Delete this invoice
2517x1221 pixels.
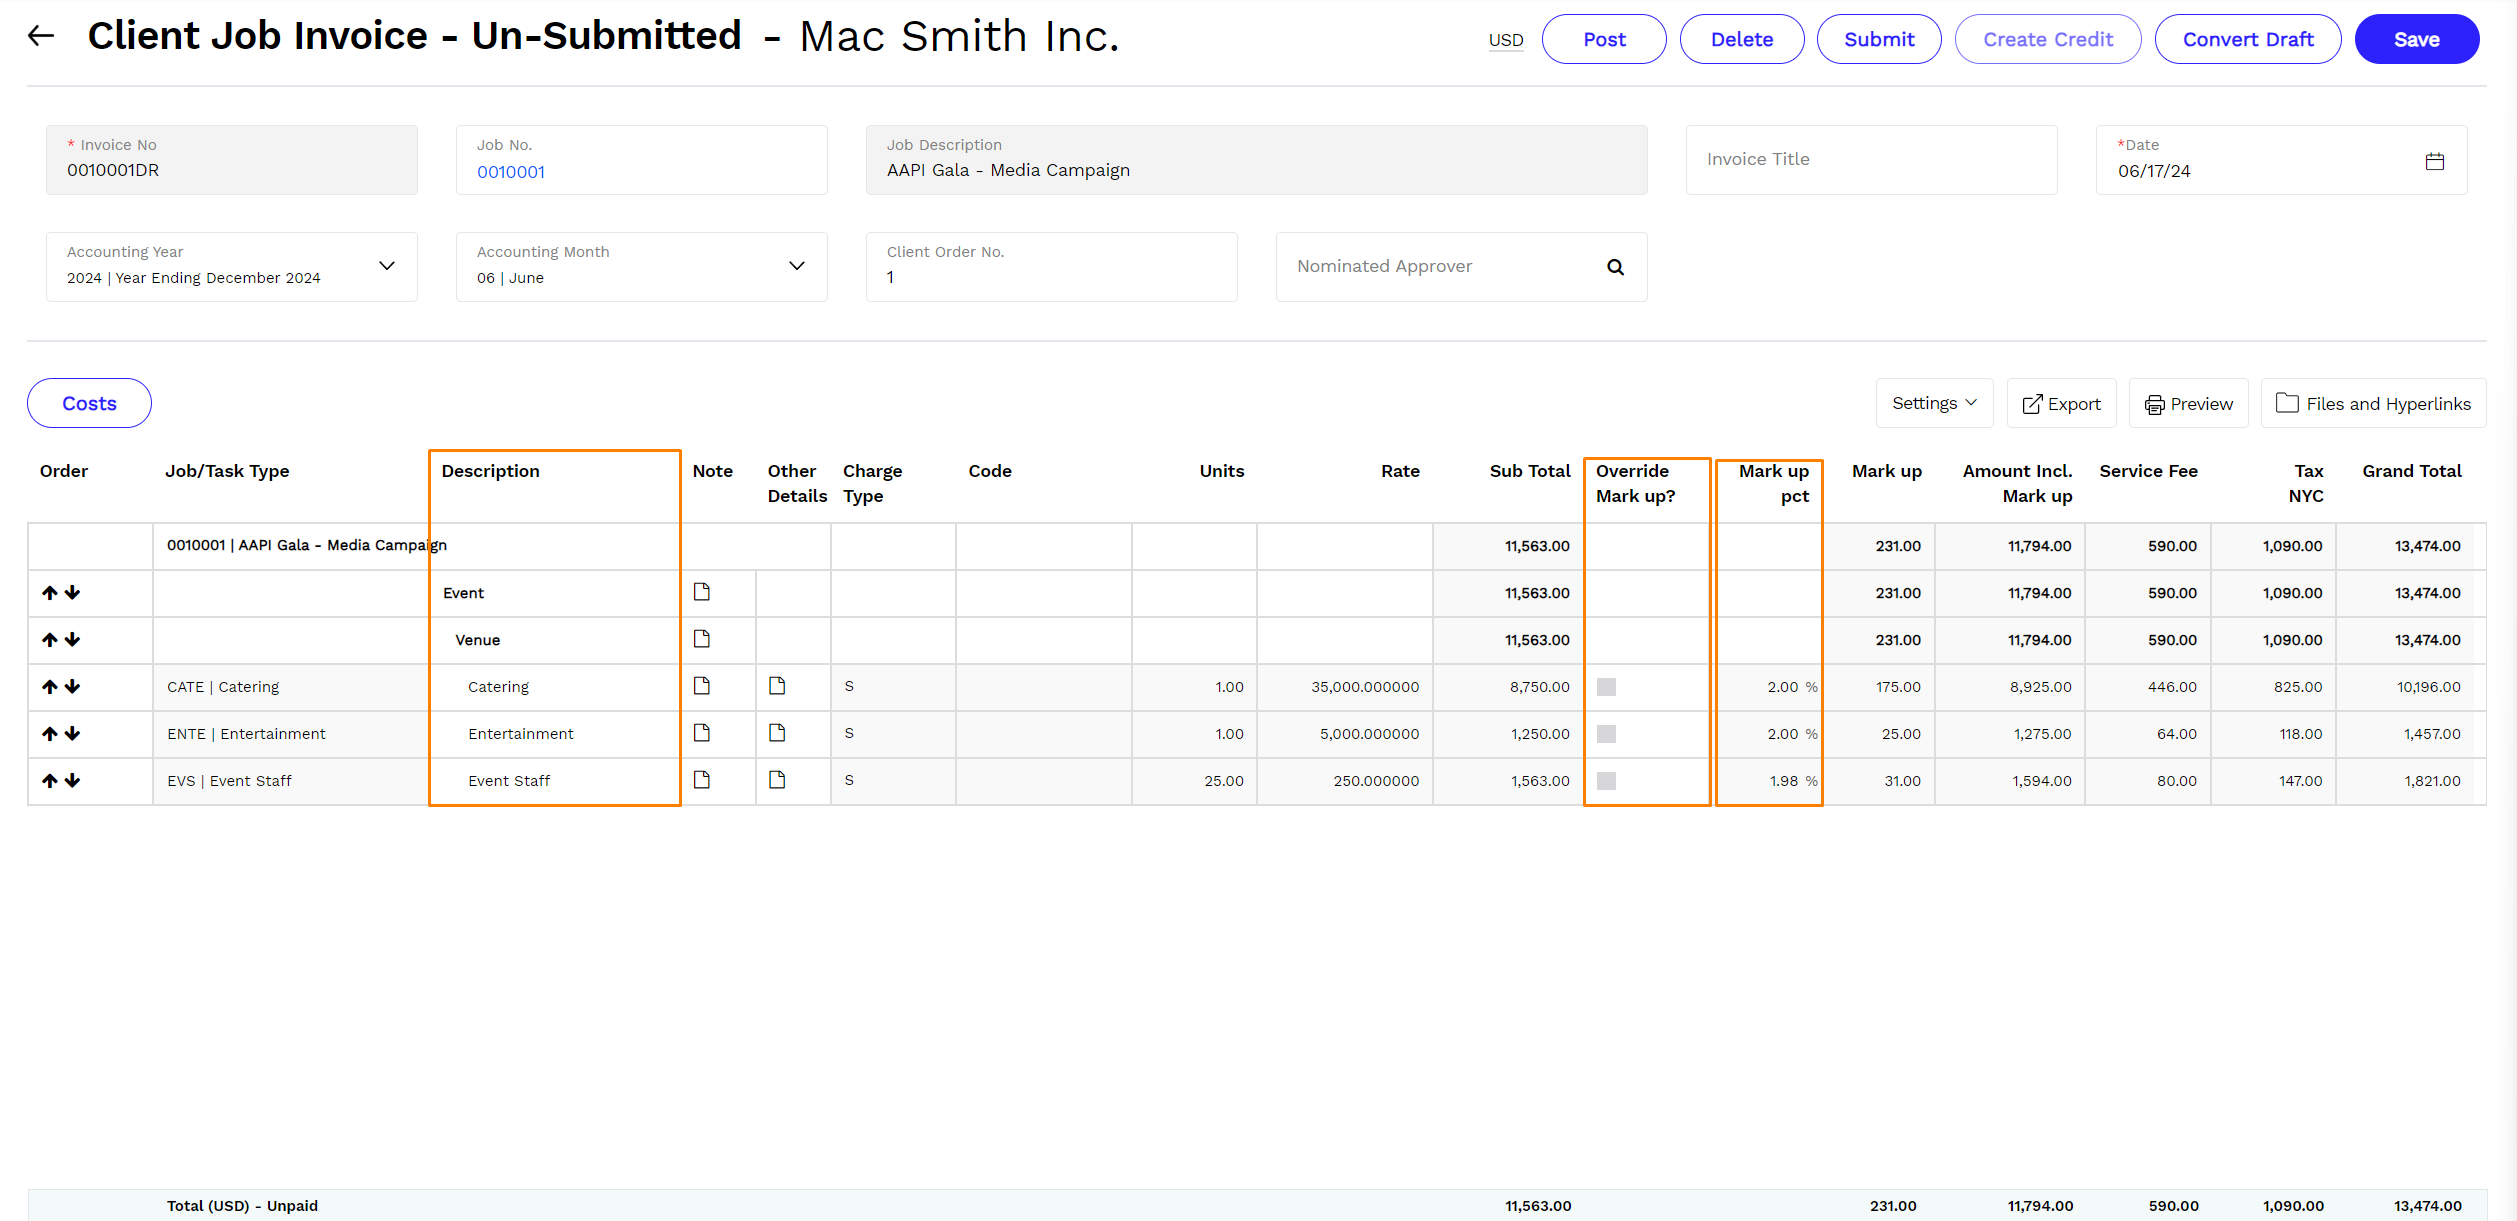coord(1742,39)
